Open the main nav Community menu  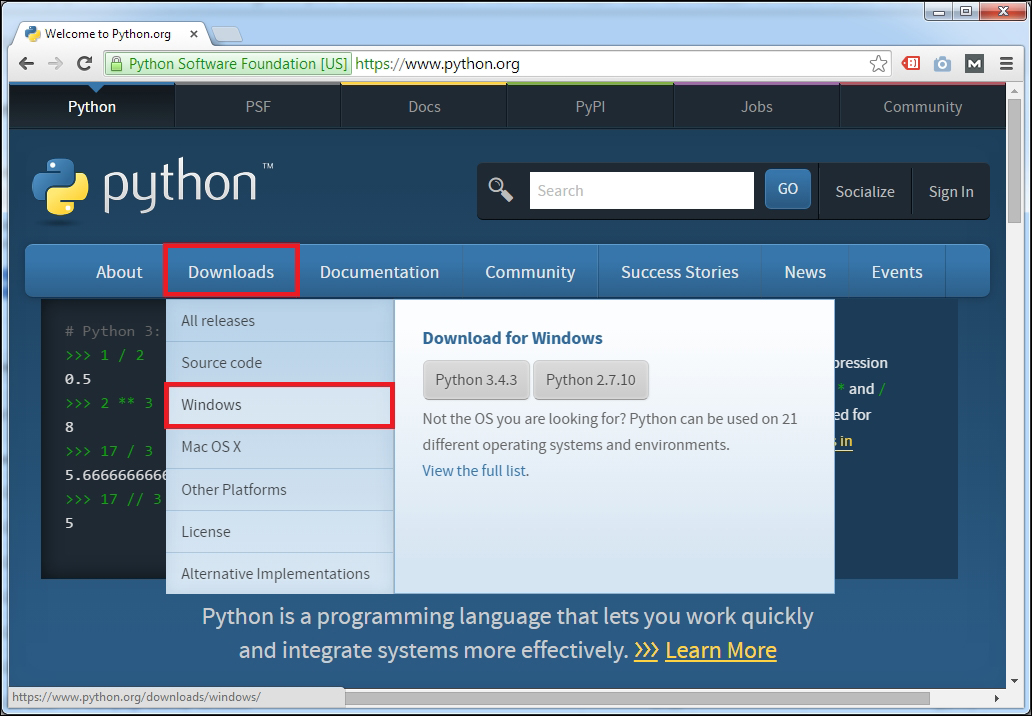(530, 272)
